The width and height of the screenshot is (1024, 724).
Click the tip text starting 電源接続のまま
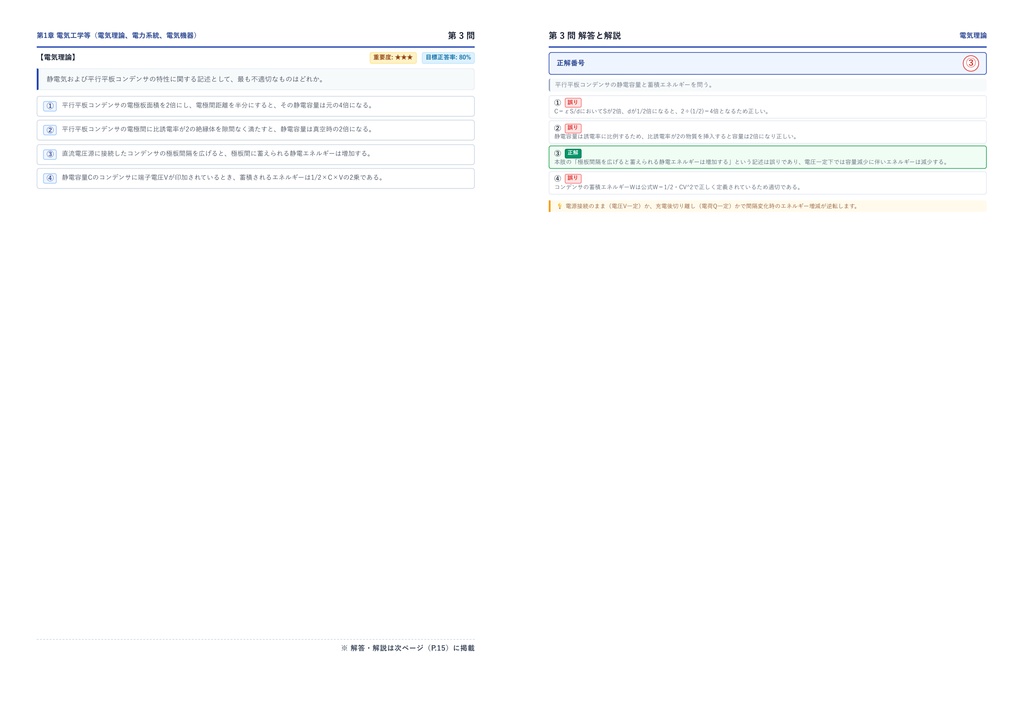(x=711, y=206)
